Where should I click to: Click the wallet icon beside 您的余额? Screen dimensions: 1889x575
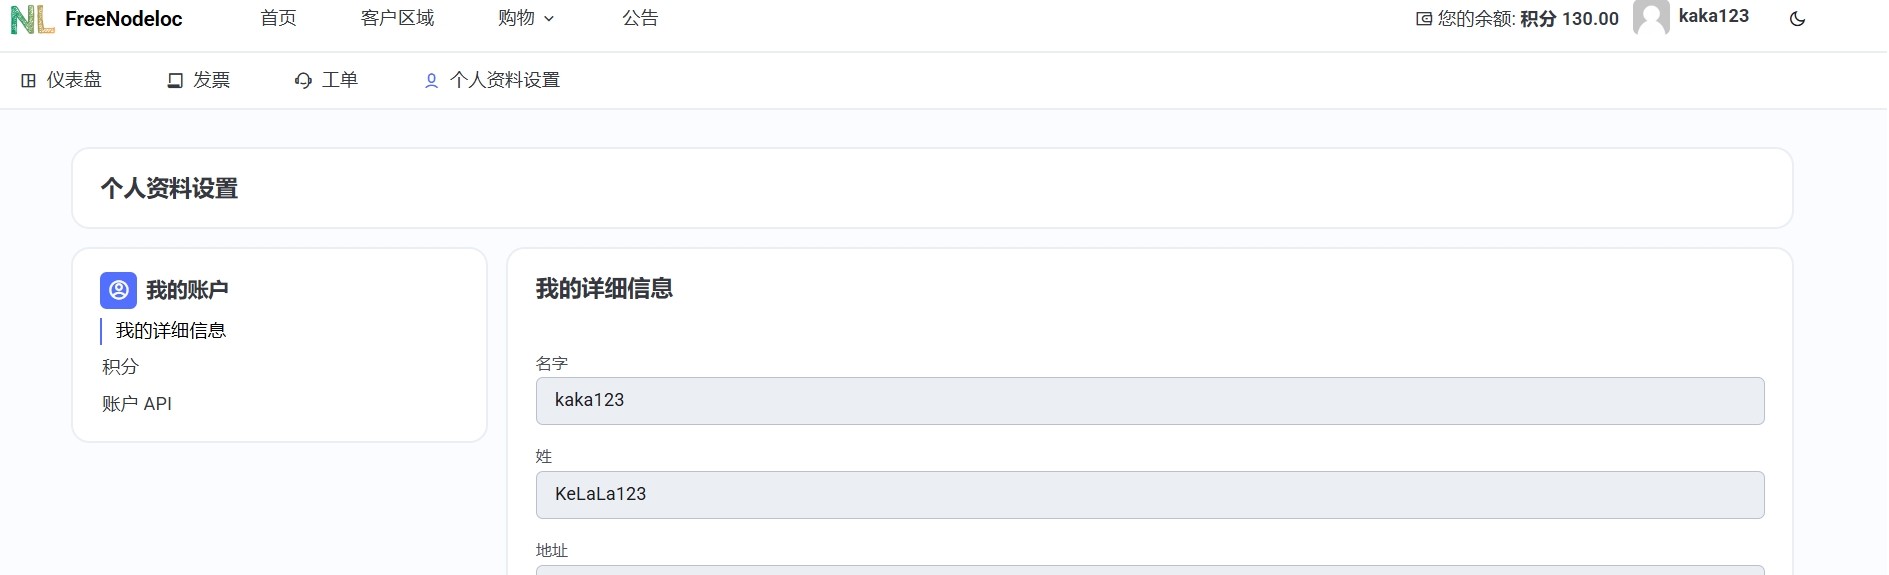1424,19
